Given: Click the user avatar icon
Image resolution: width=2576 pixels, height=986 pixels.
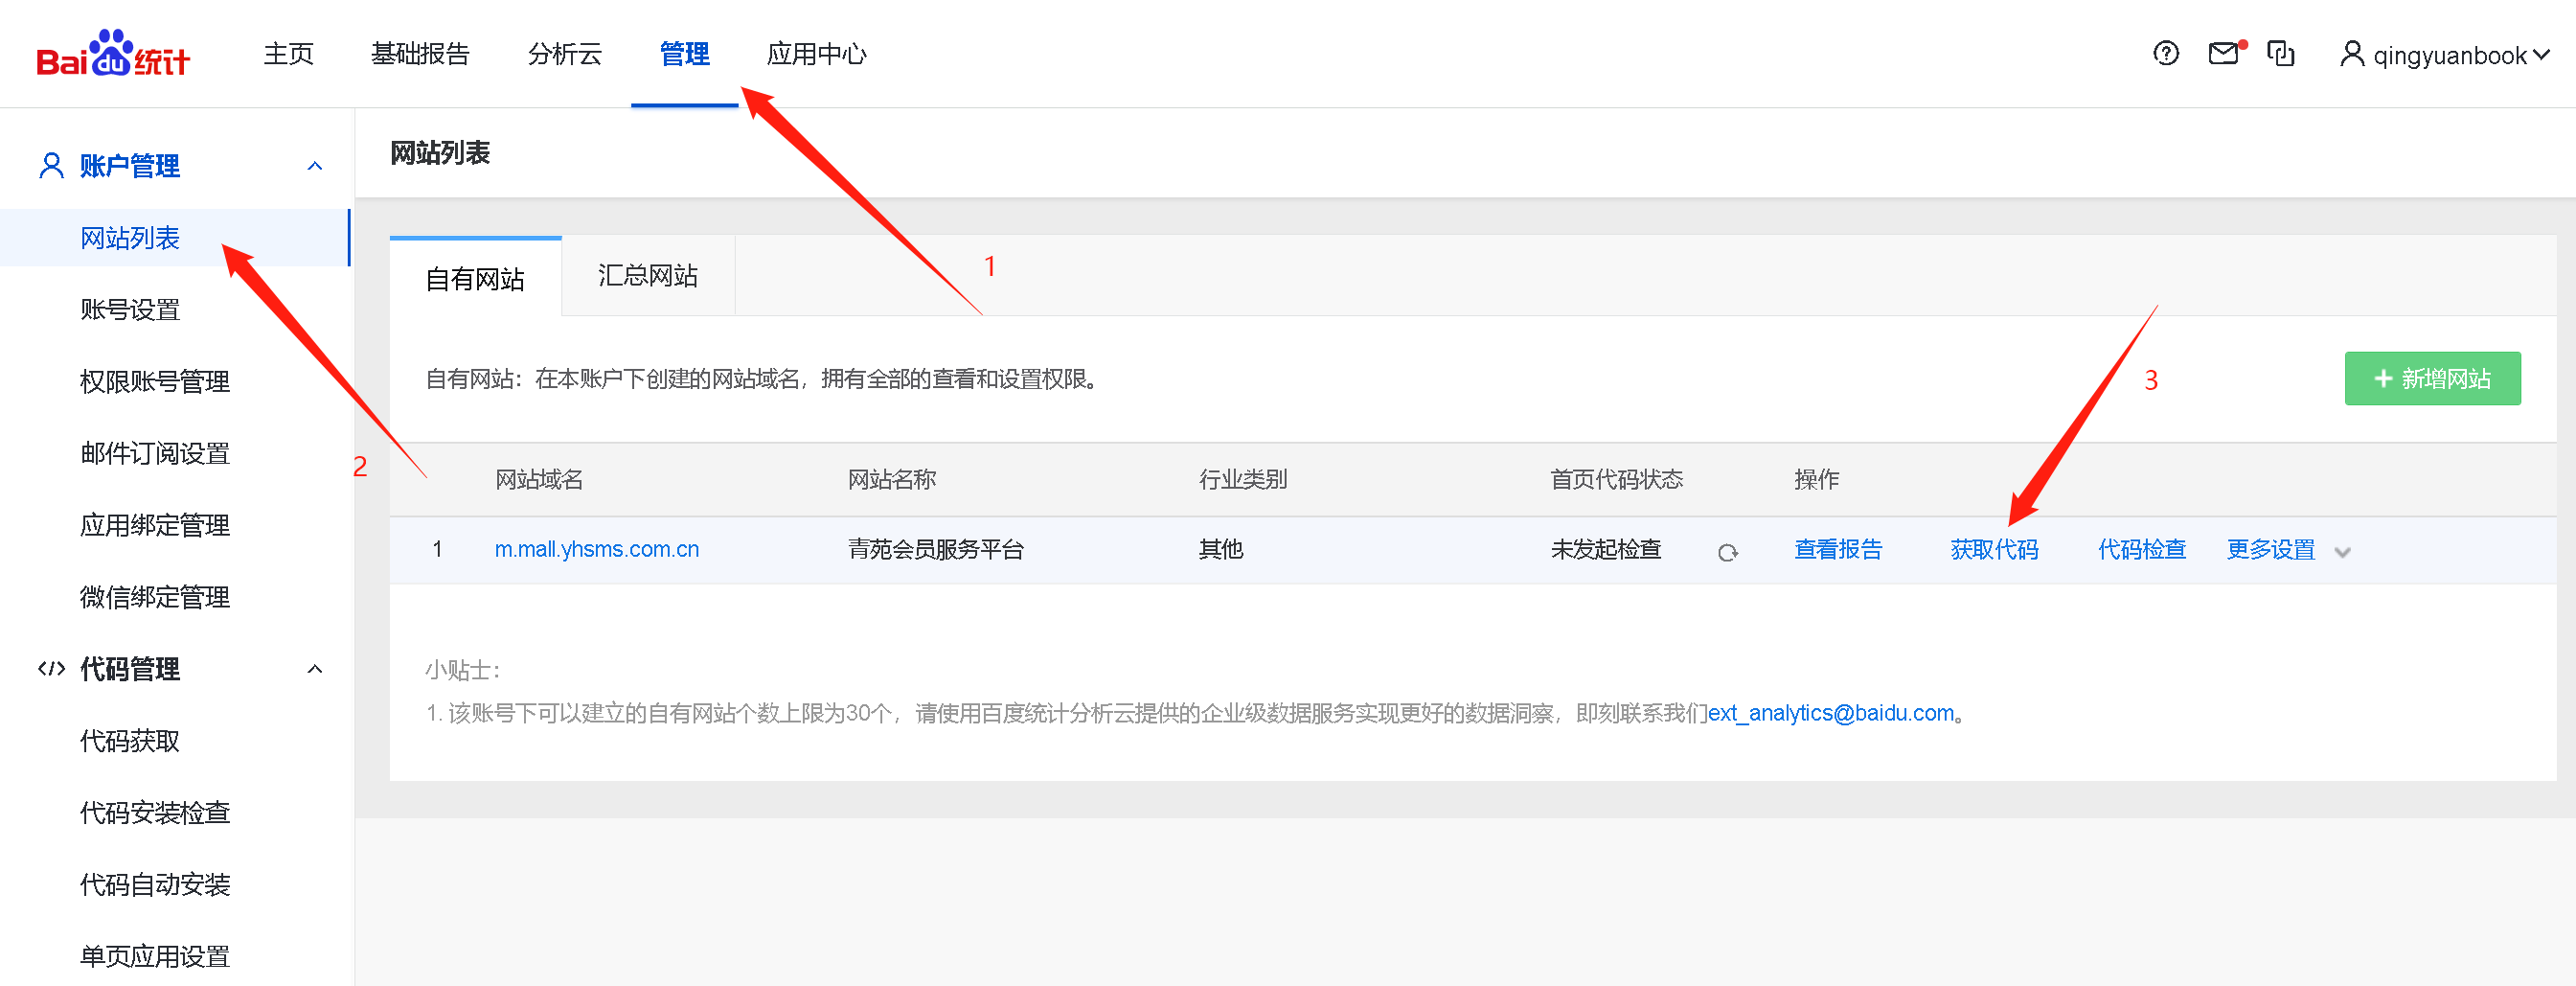Looking at the screenshot, I should pyautogui.click(x=2351, y=54).
